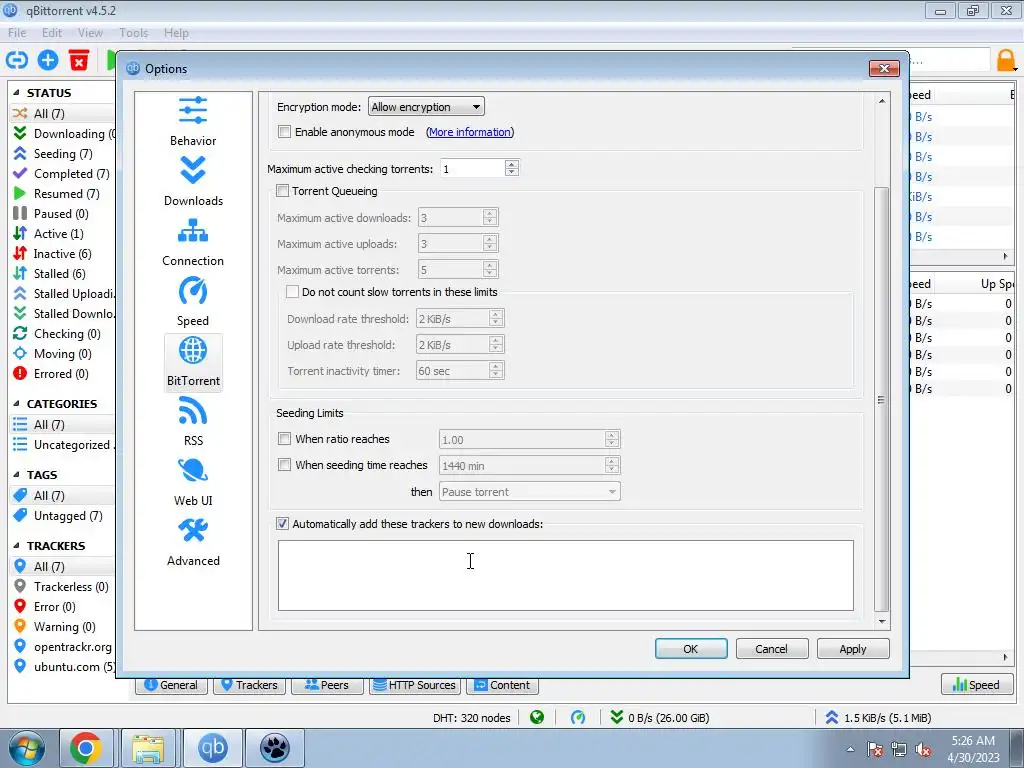Viewport: 1024px width, 768px height.
Task: Select BitTorrent settings page
Action: click(x=193, y=362)
